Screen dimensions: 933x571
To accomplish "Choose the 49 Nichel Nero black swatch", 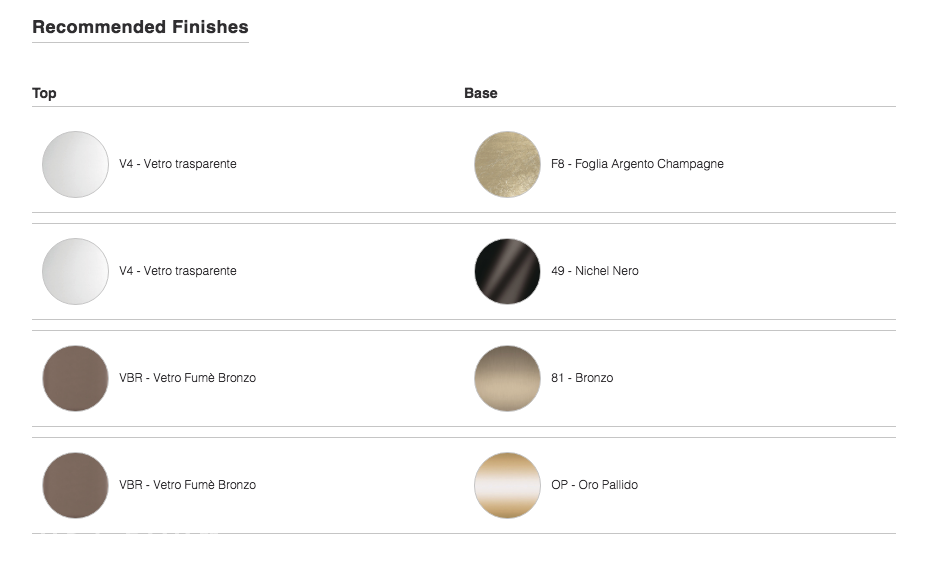I will [x=508, y=271].
